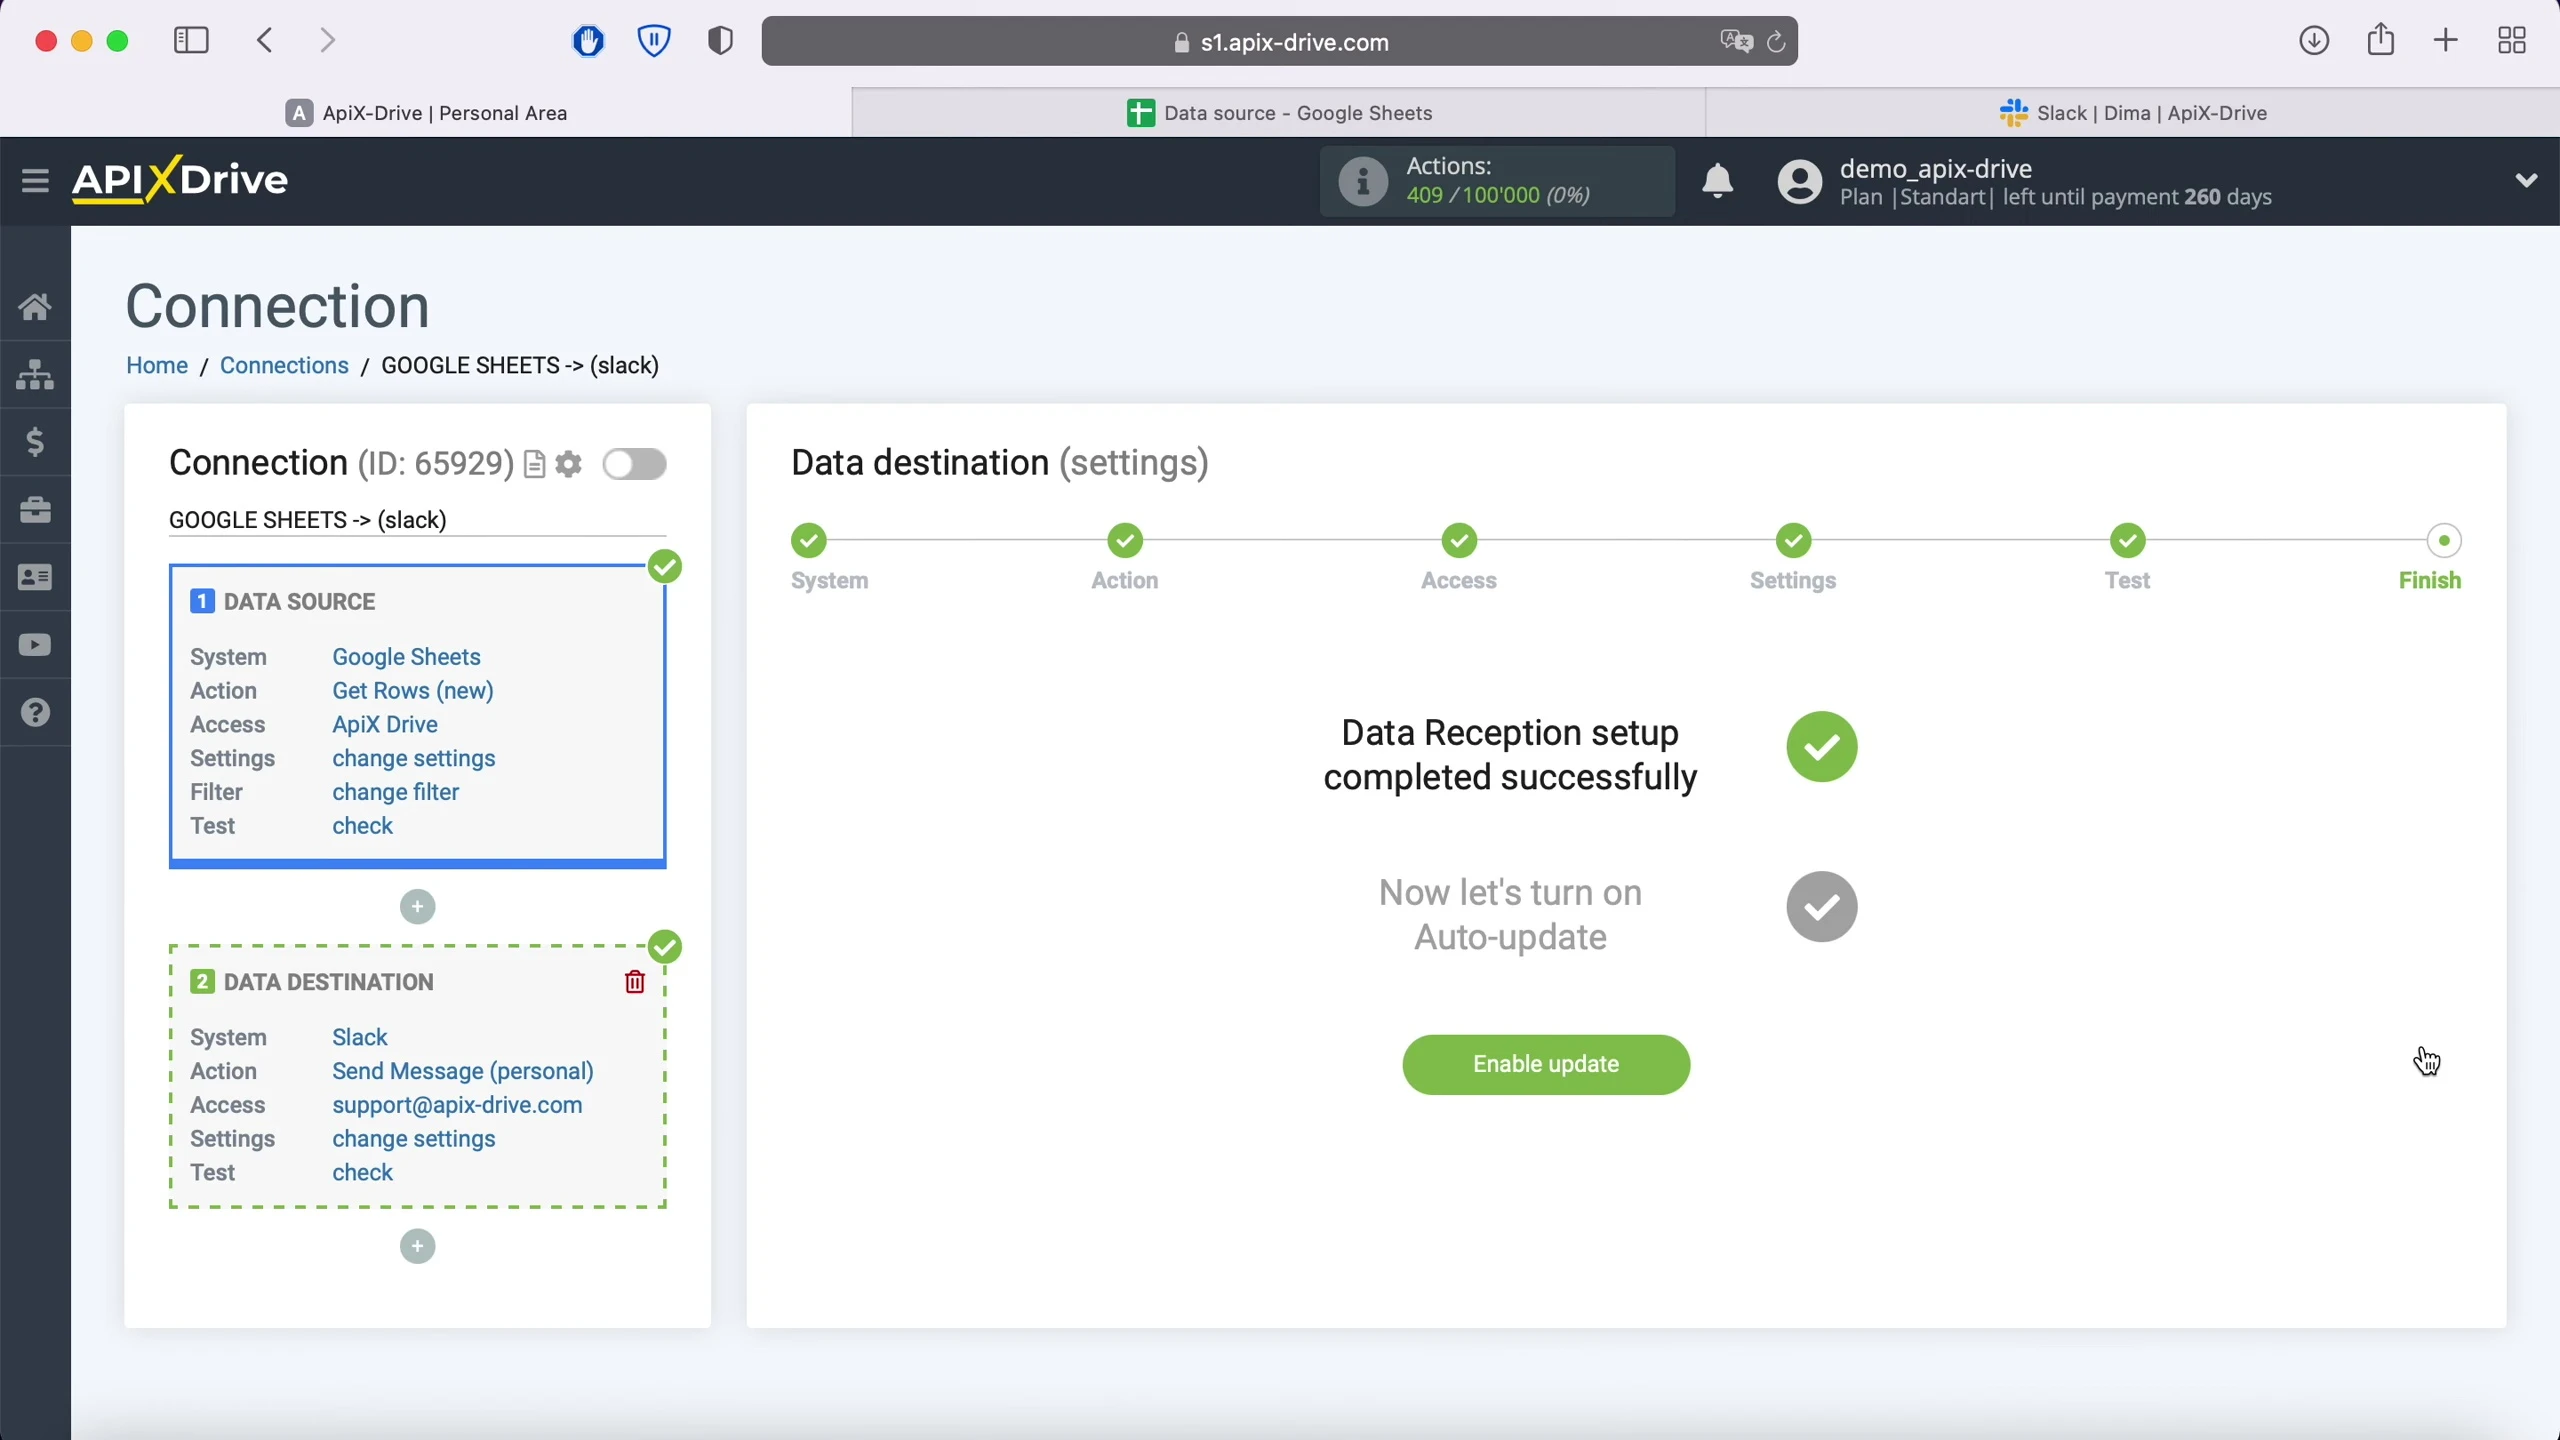The height and width of the screenshot is (1440, 2560).
Task: Click the change filter link
Action: (x=396, y=792)
